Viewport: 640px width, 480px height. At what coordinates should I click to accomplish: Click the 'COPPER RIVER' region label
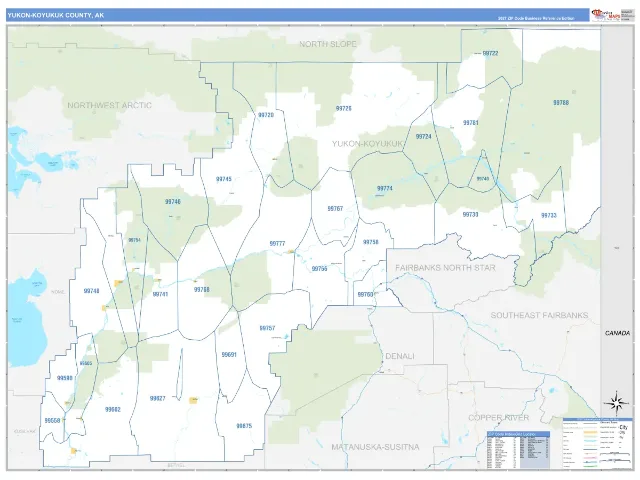(x=498, y=418)
